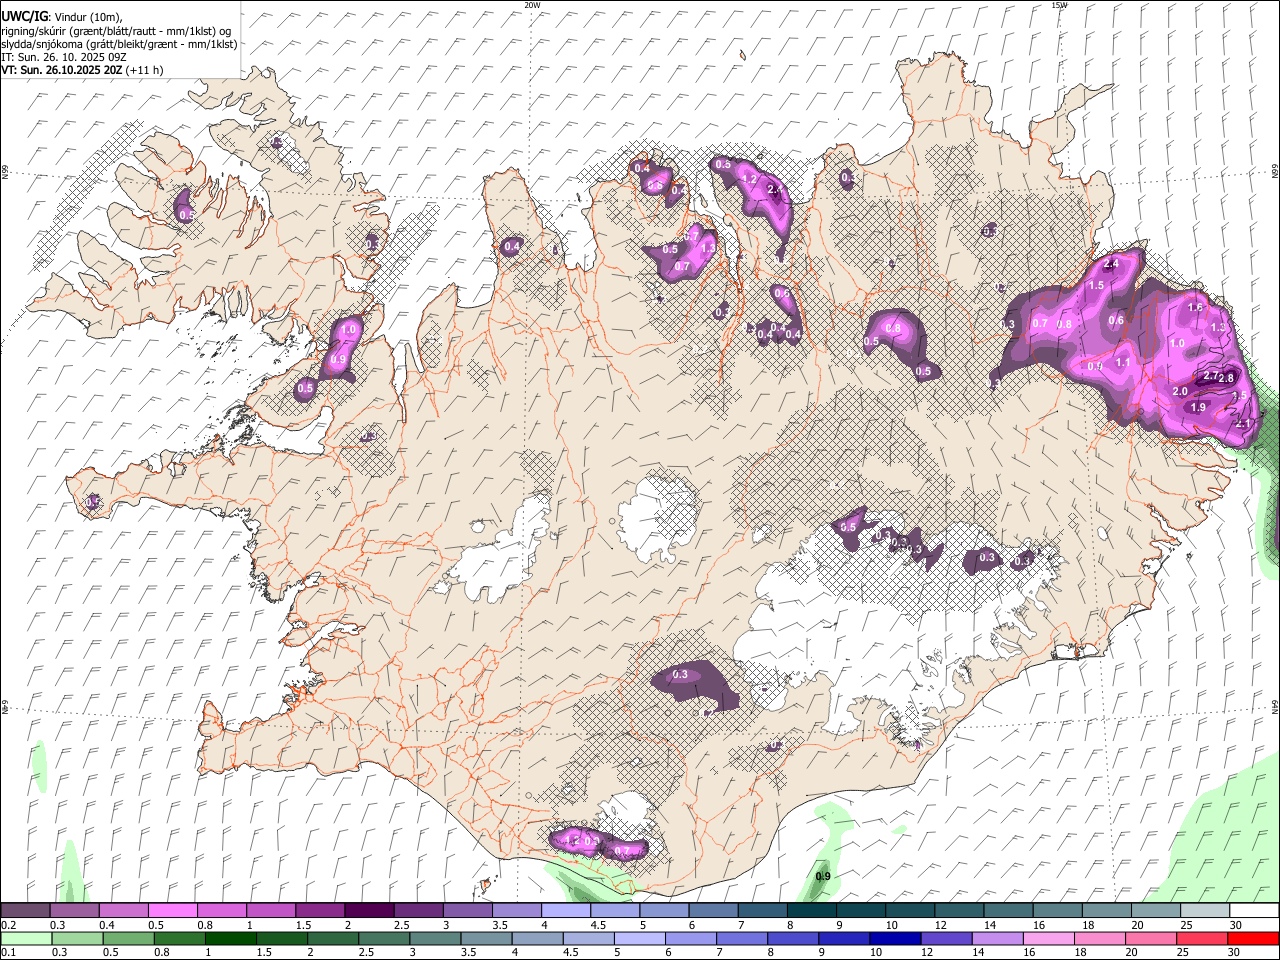Select snow scale swatch between 0.5 and 0.8
Viewport: 1280px width, 960px height.
point(172,911)
